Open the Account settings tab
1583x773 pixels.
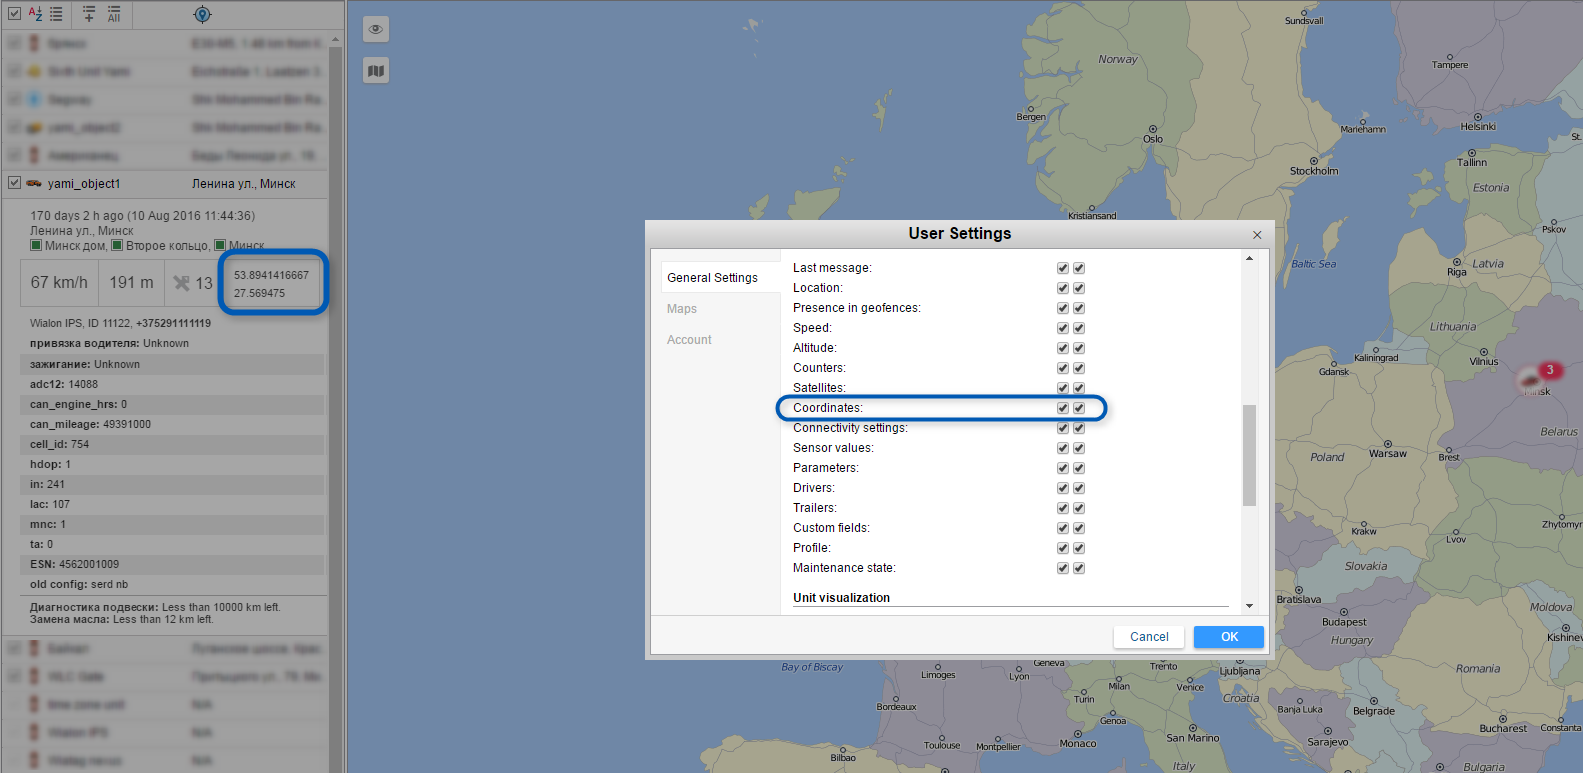tap(689, 340)
